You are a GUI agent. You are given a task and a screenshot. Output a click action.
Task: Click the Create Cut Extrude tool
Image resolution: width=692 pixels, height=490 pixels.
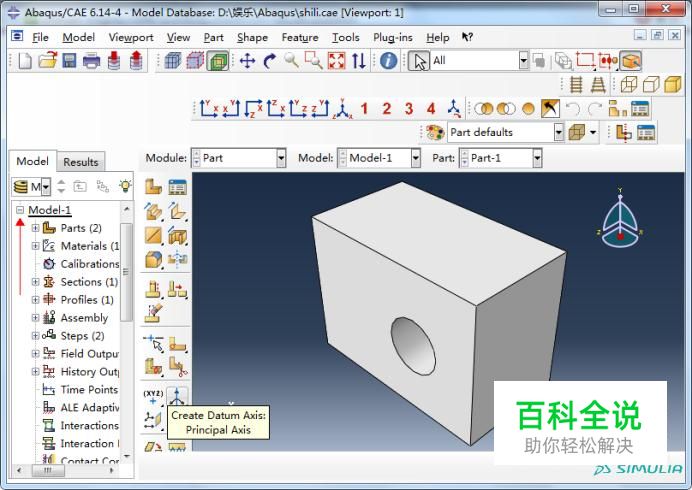click(177, 236)
